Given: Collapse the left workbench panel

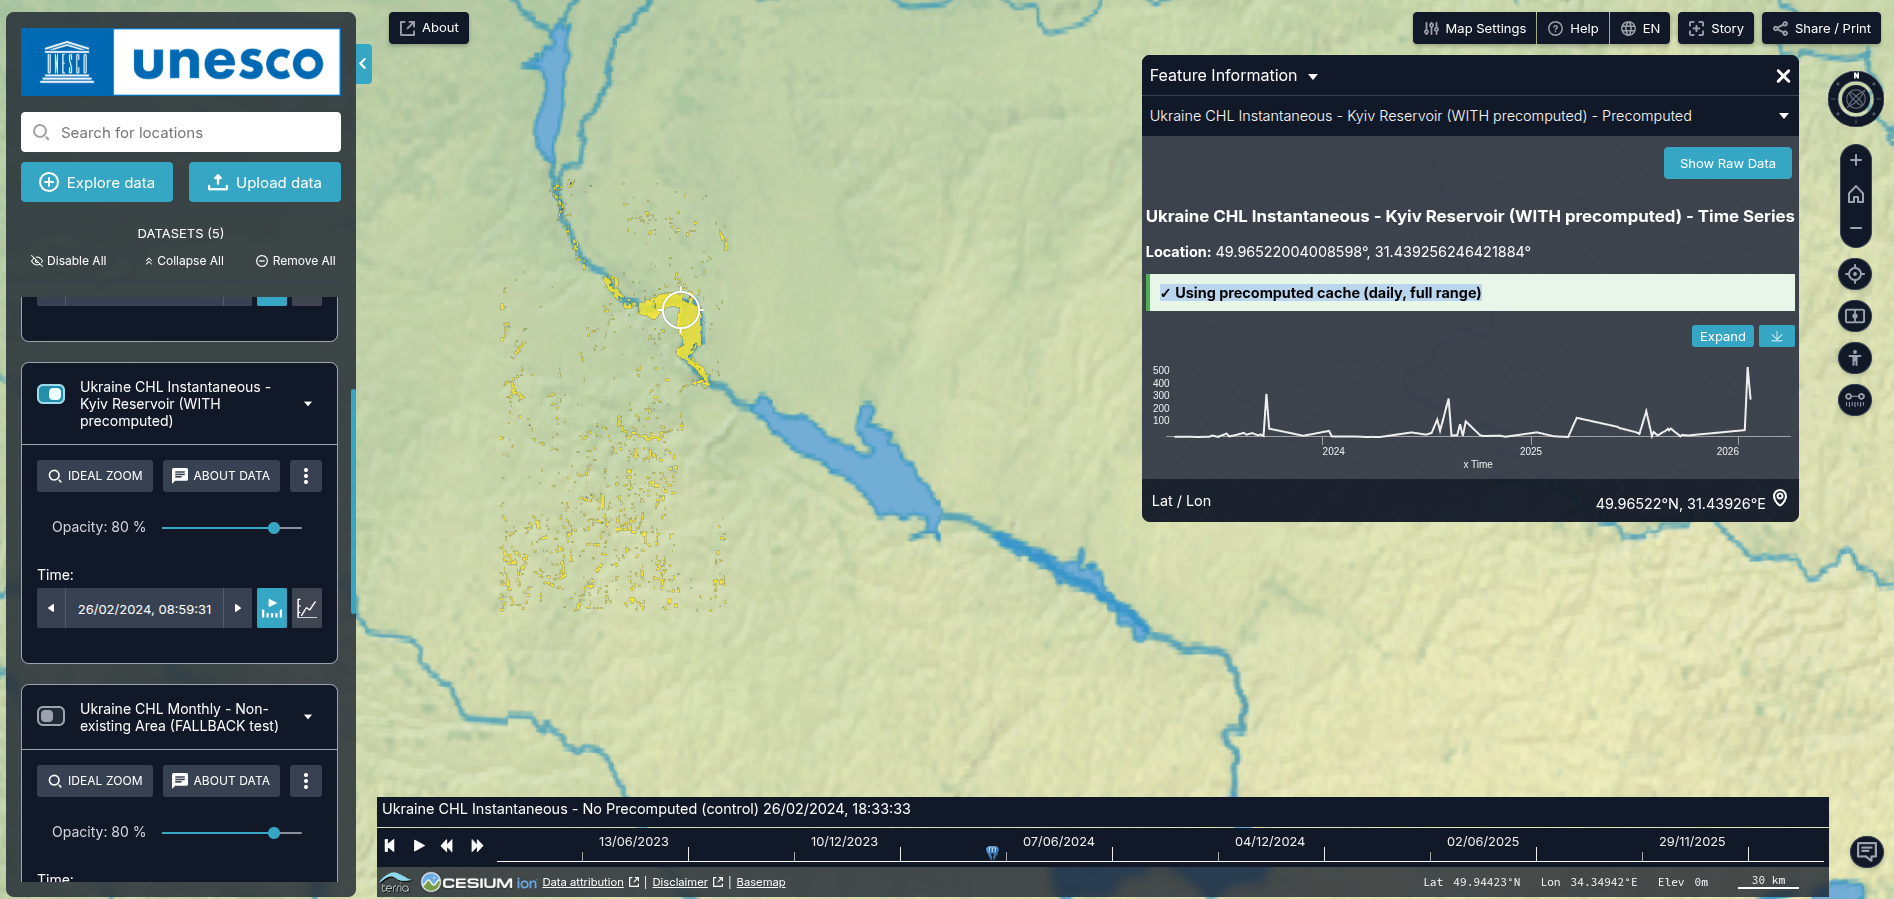Looking at the screenshot, I should [x=363, y=64].
